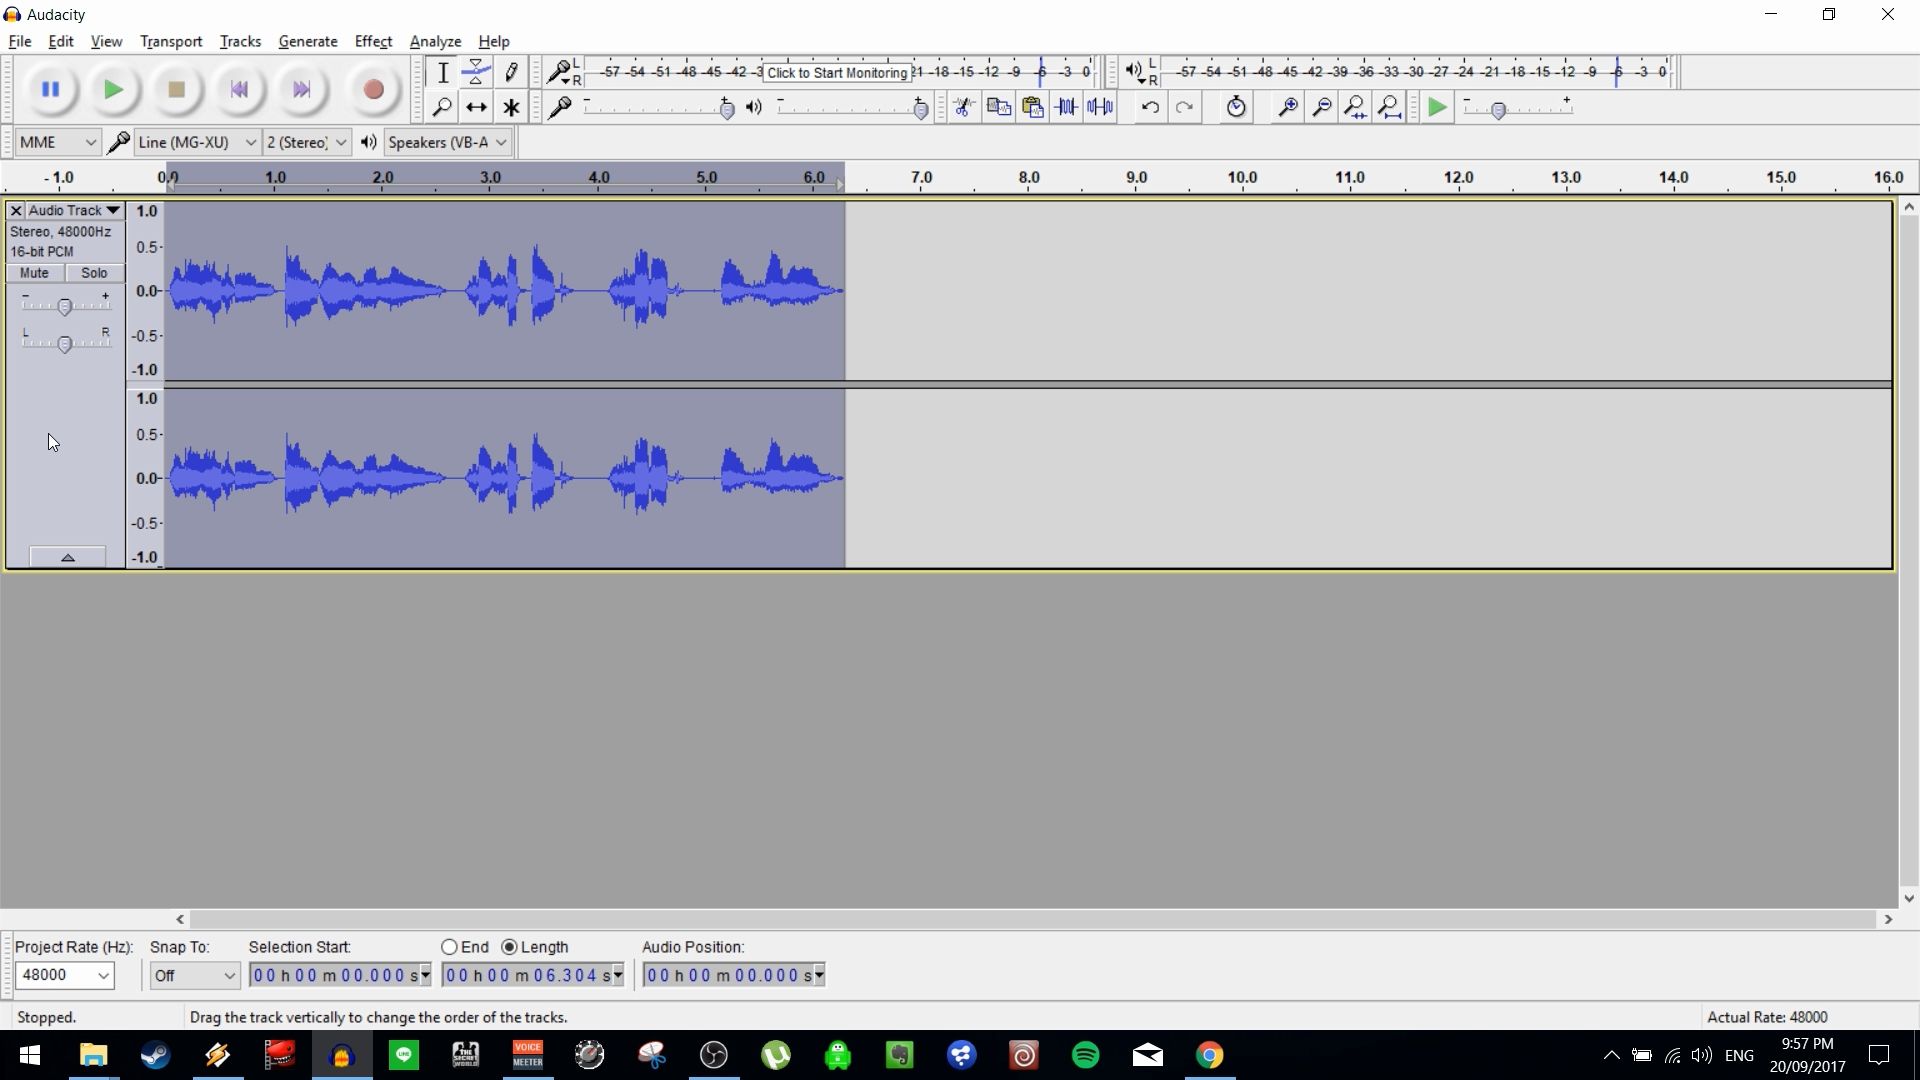
Task: Click timeline ruler at 10.0 seconds
Action: click(1242, 177)
